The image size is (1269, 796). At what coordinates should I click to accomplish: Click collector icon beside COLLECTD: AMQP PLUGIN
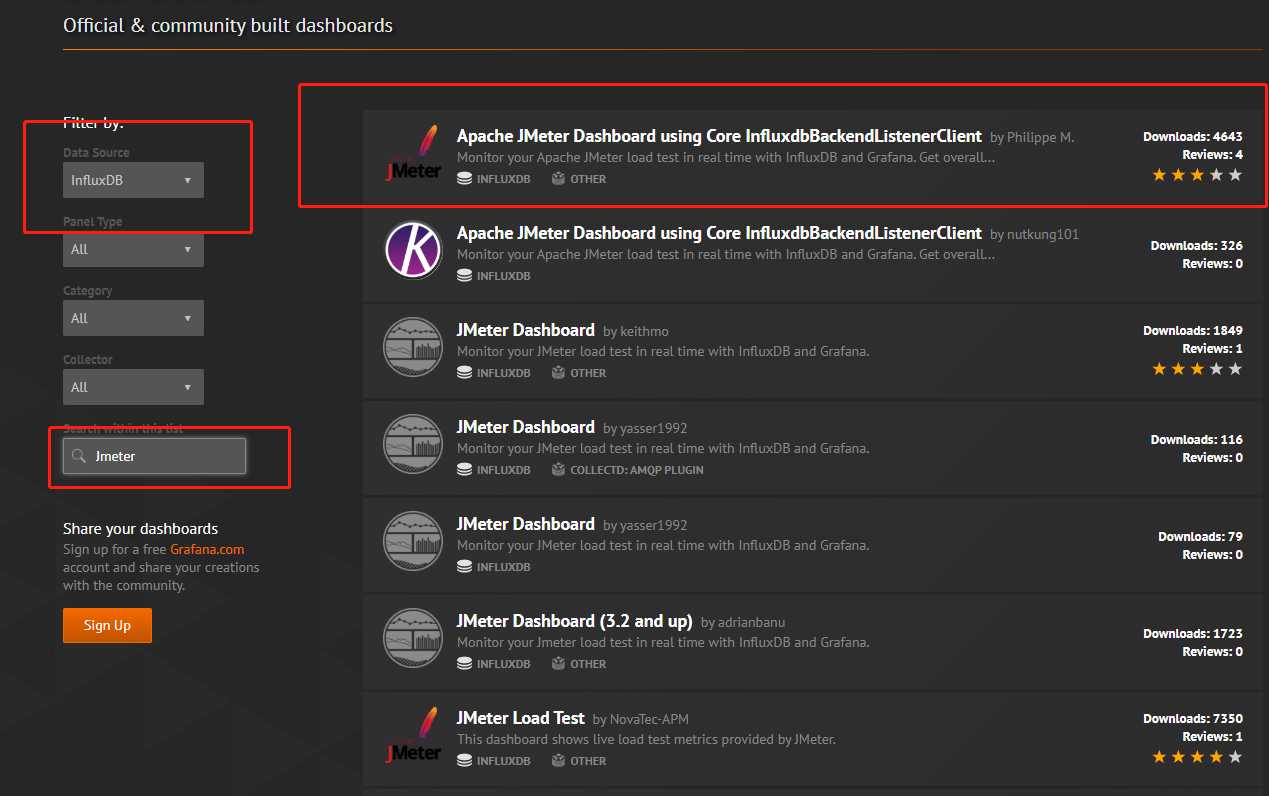558,470
